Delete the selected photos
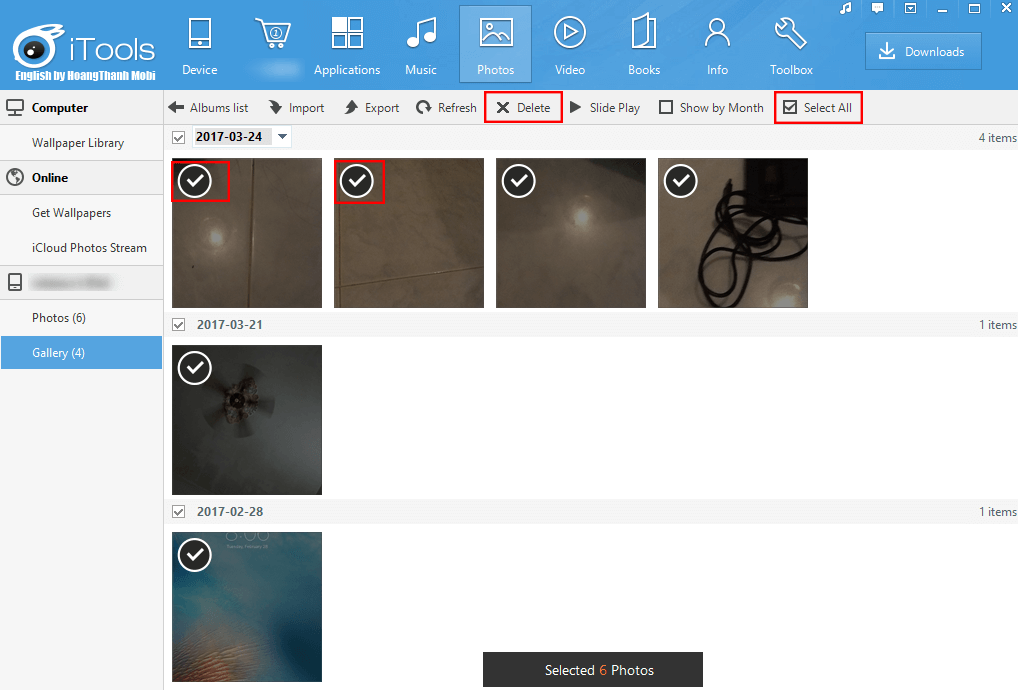The width and height of the screenshot is (1018, 690). pos(523,107)
